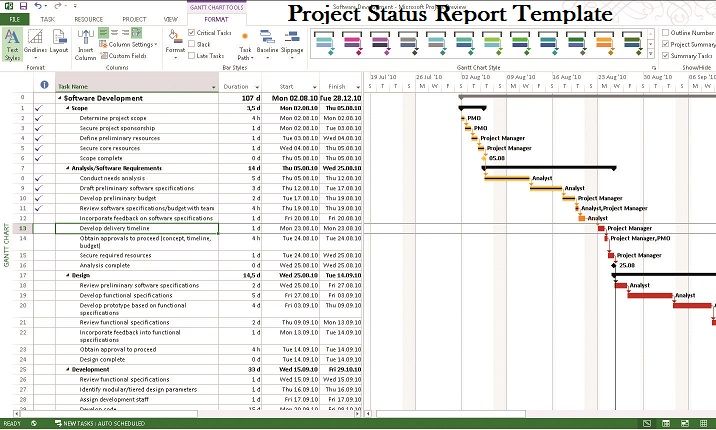Click the macro record icon beside READY
Viewport: 716px width, 430px height.
(34, 424)
